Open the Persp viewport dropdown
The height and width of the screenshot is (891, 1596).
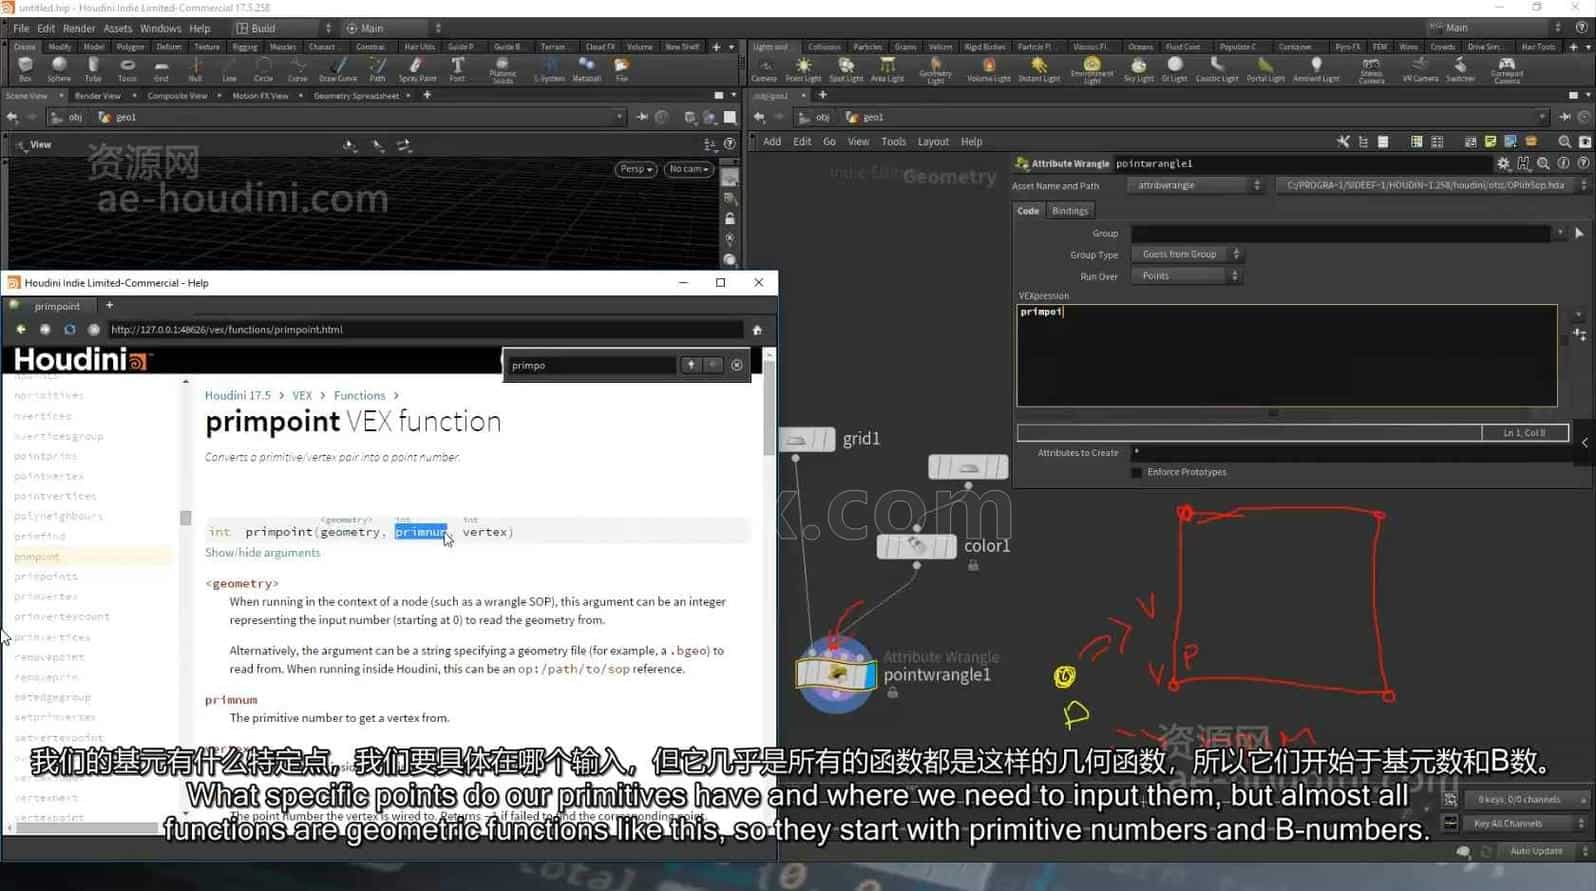coord(636,169)
